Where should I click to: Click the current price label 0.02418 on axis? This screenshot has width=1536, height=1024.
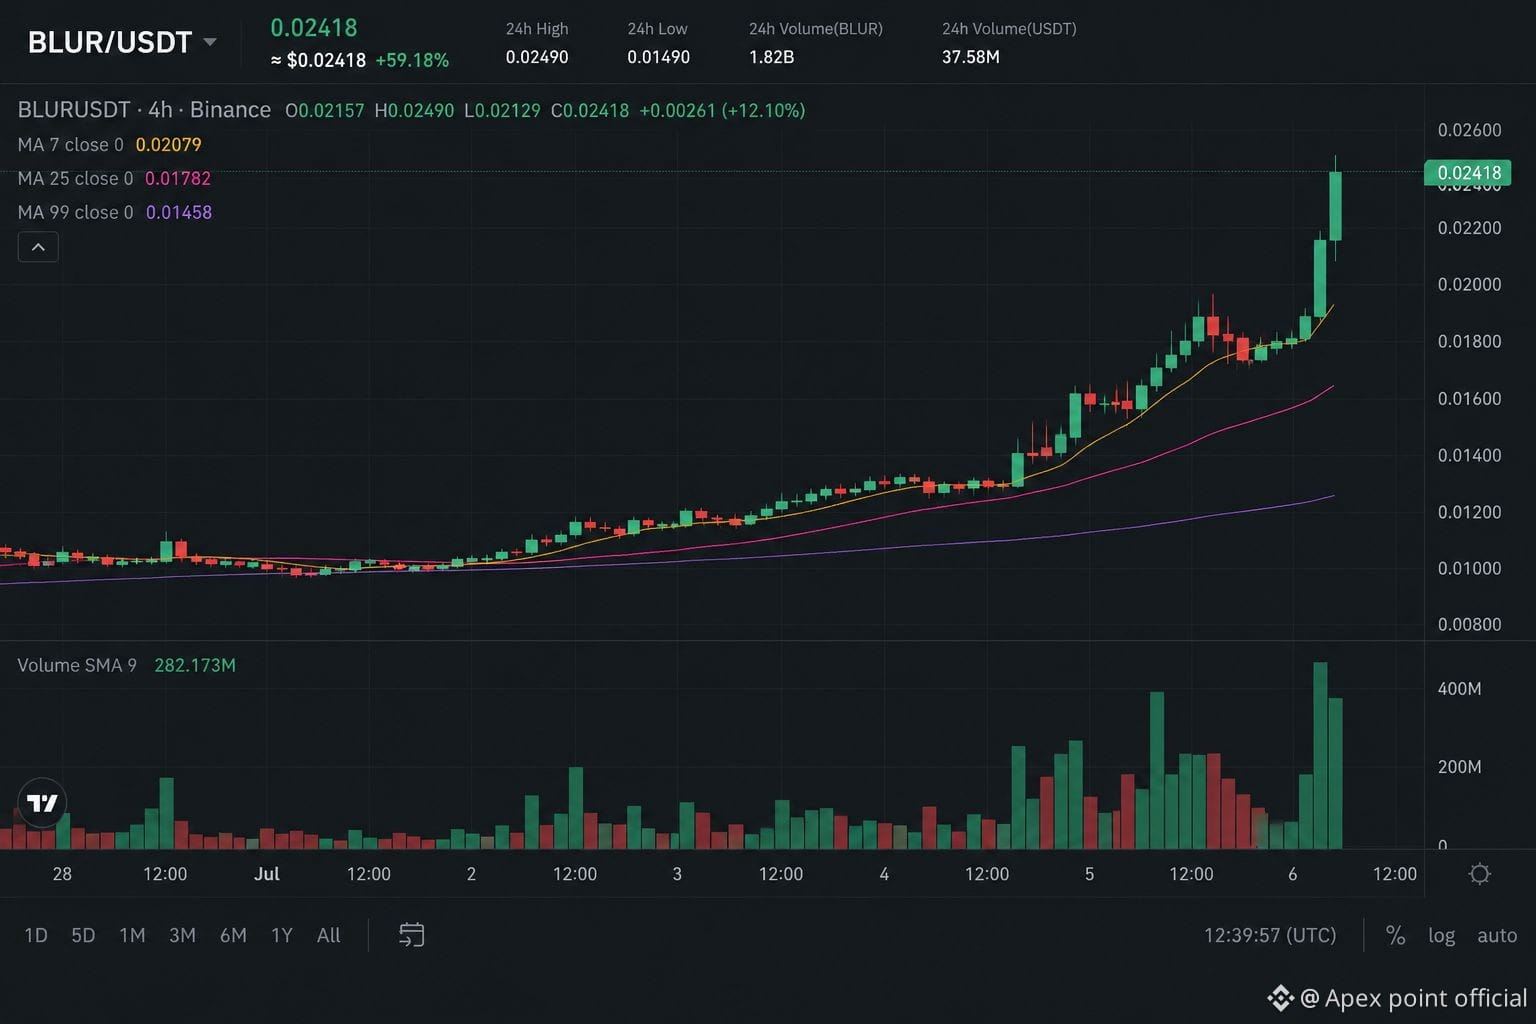coord(1468,173)
